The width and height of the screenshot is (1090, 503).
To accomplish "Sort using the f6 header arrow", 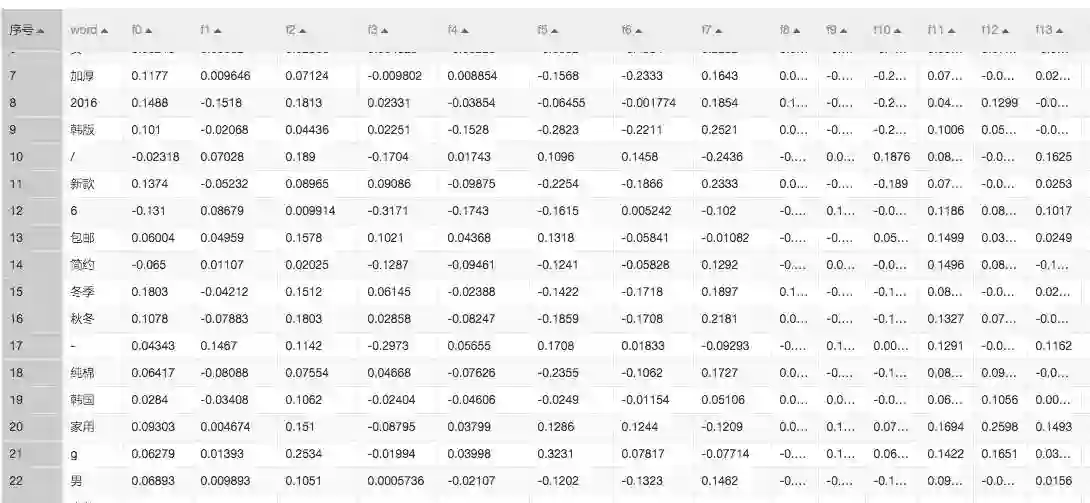I will (639, 31).
